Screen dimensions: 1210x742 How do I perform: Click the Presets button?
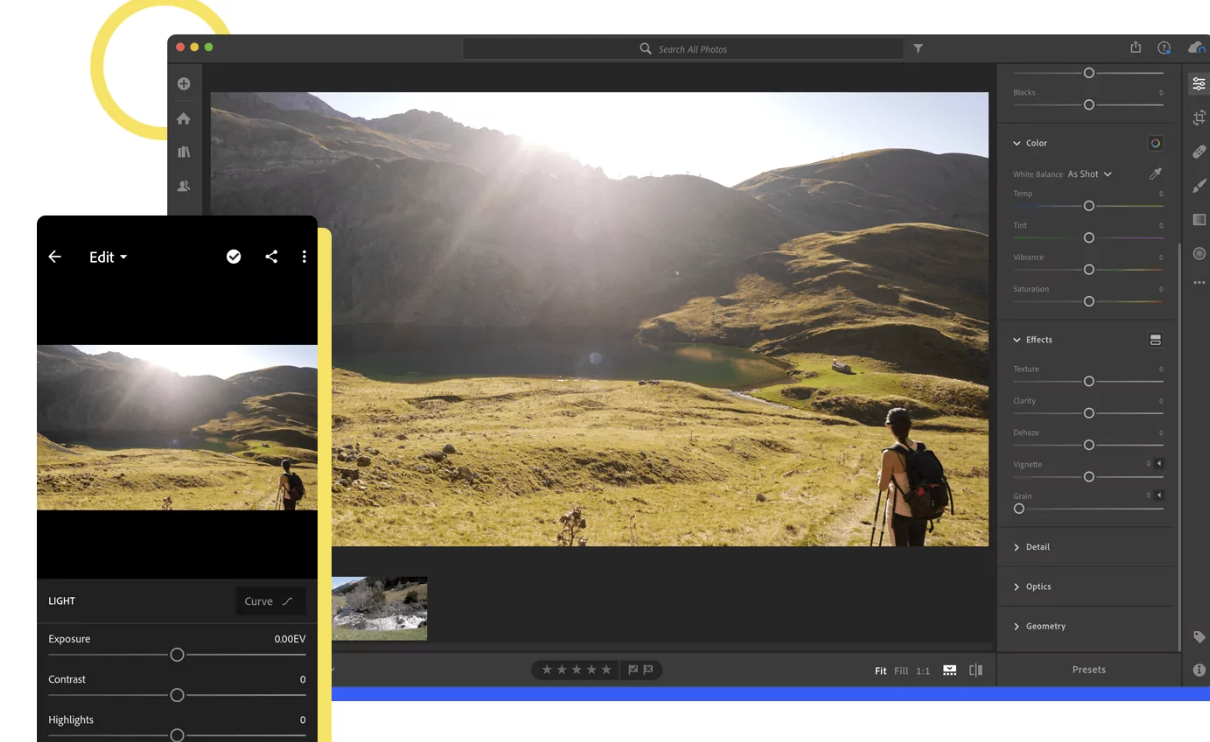point(1088,670)
